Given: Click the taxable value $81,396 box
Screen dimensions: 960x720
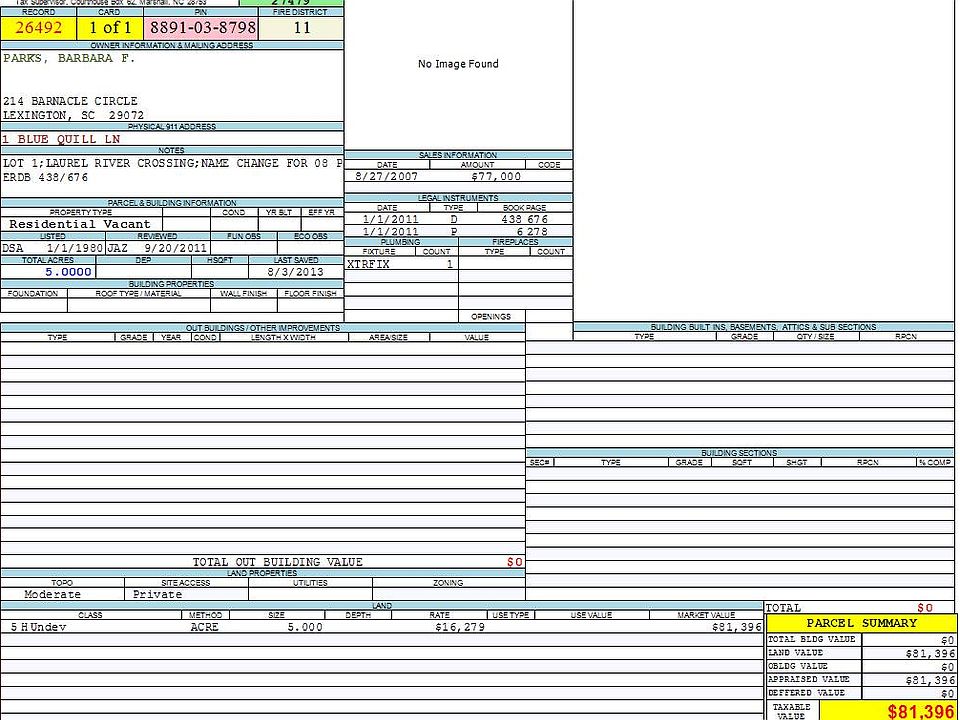Looking at the screenshot, I should point(888,711).
